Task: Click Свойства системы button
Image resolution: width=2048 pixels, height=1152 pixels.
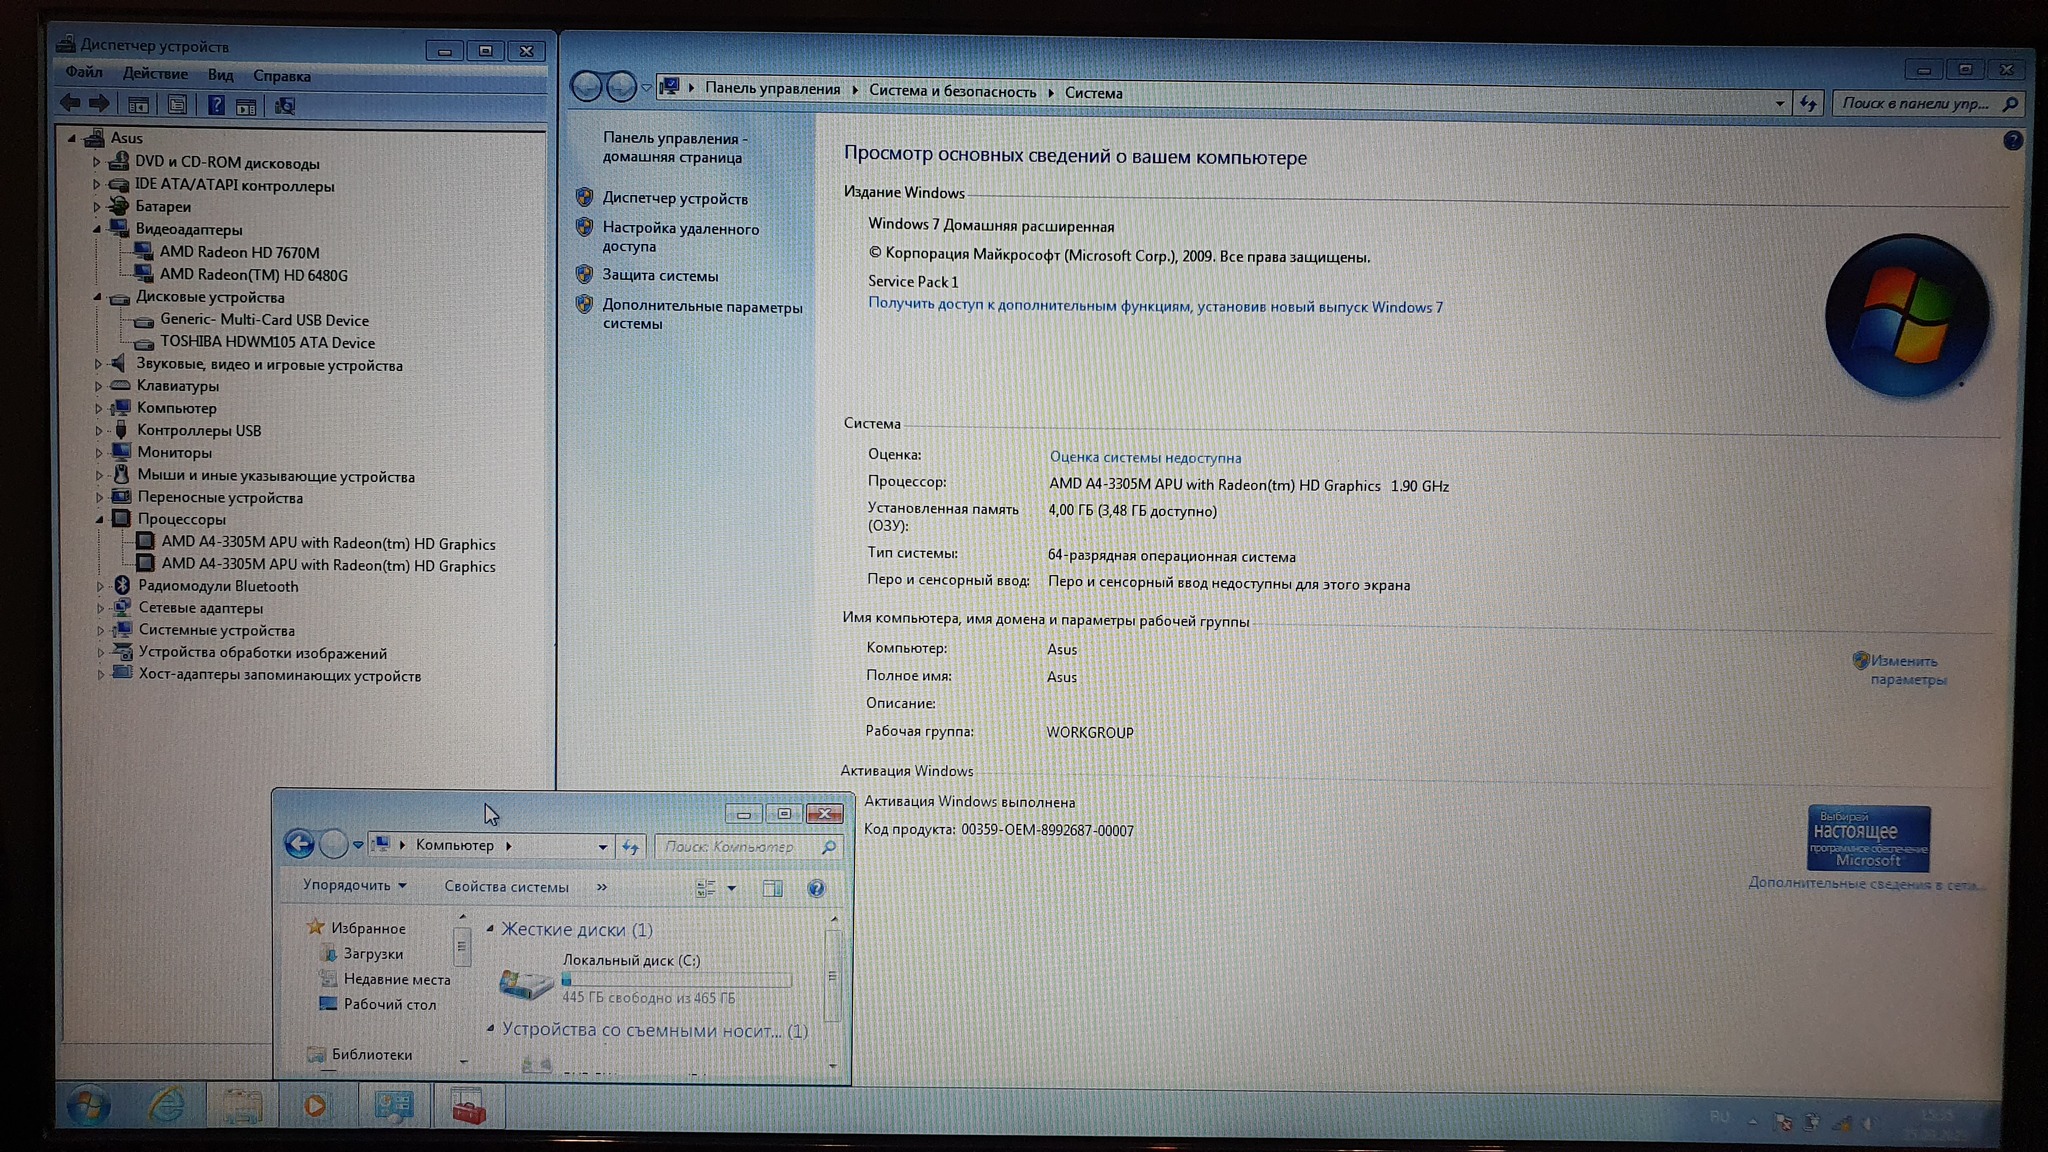Action: tap(506, 887)
